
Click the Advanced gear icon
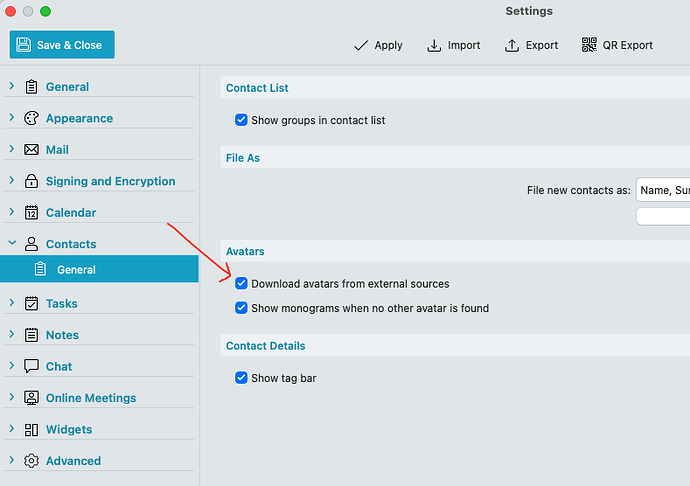tap(31, 461)
